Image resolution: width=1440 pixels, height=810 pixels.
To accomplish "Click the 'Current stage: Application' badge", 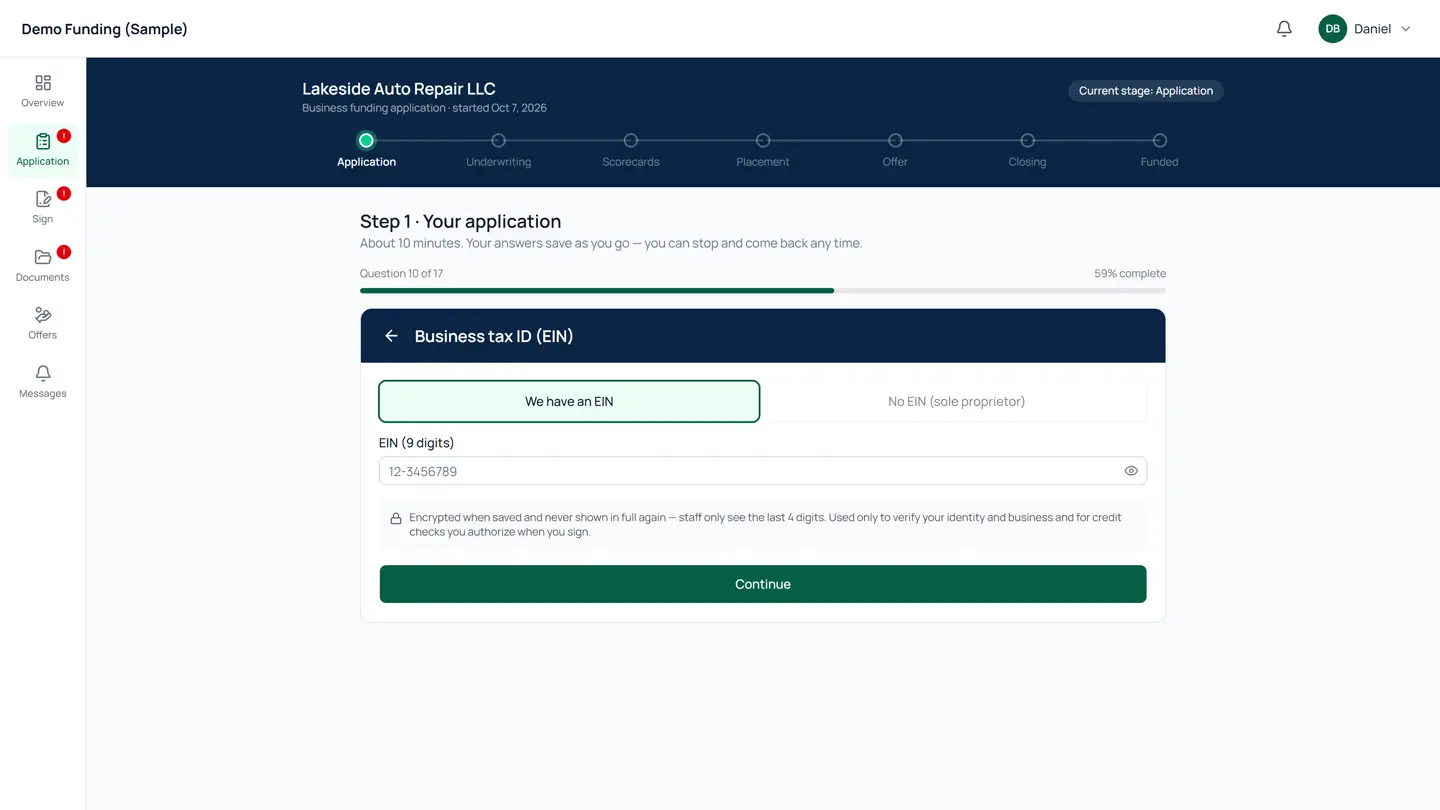I will 1146,91.
